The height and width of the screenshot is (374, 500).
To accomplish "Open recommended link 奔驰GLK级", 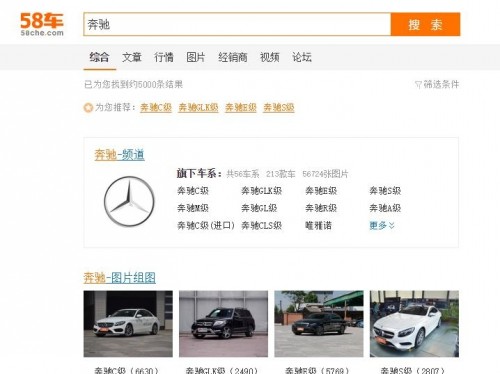I will (198, 107).
